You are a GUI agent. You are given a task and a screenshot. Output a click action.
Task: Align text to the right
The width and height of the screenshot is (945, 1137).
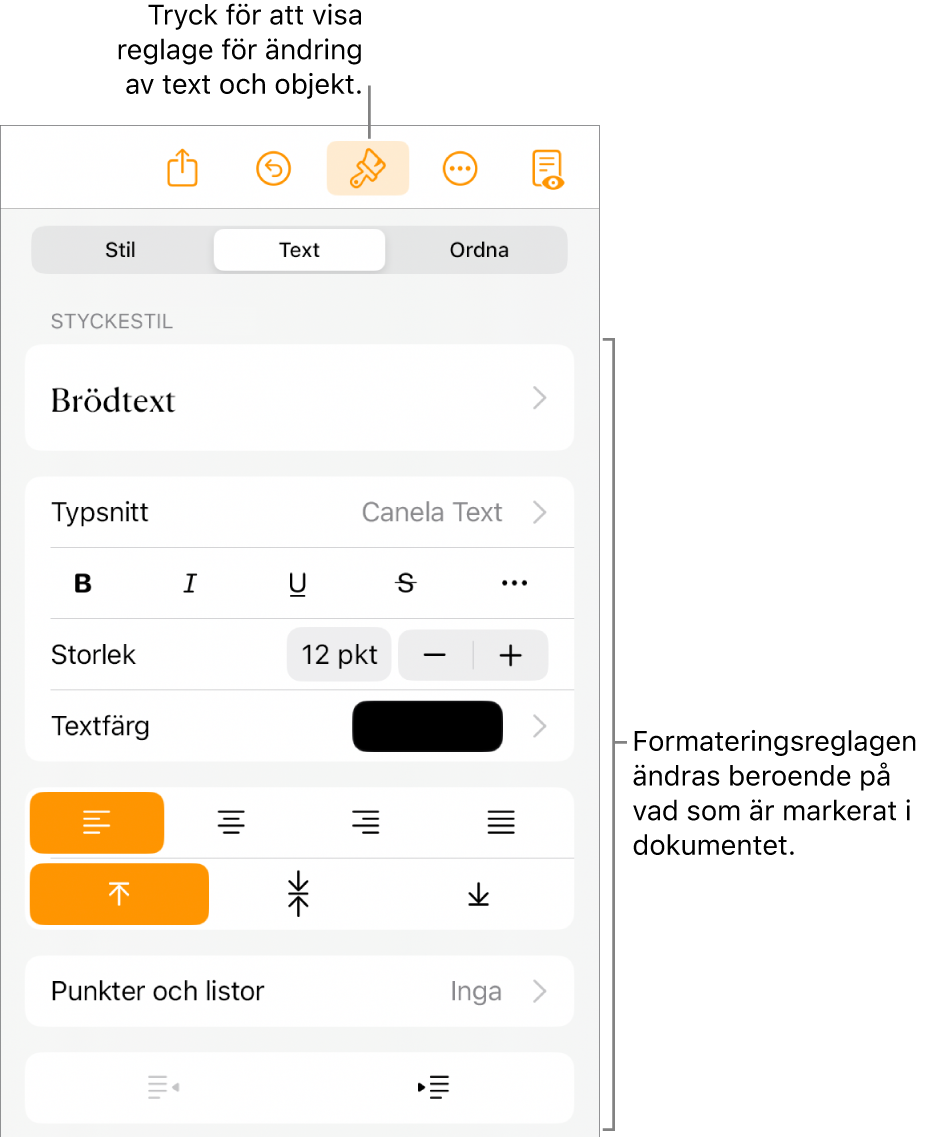tap(366, 822)
